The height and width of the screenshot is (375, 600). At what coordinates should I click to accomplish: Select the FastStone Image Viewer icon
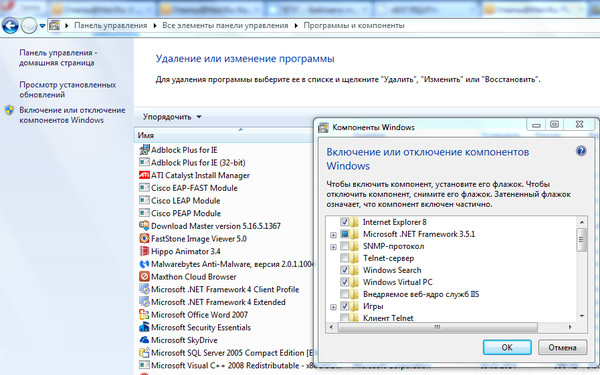pyautogui.click(x=144, y=238)
